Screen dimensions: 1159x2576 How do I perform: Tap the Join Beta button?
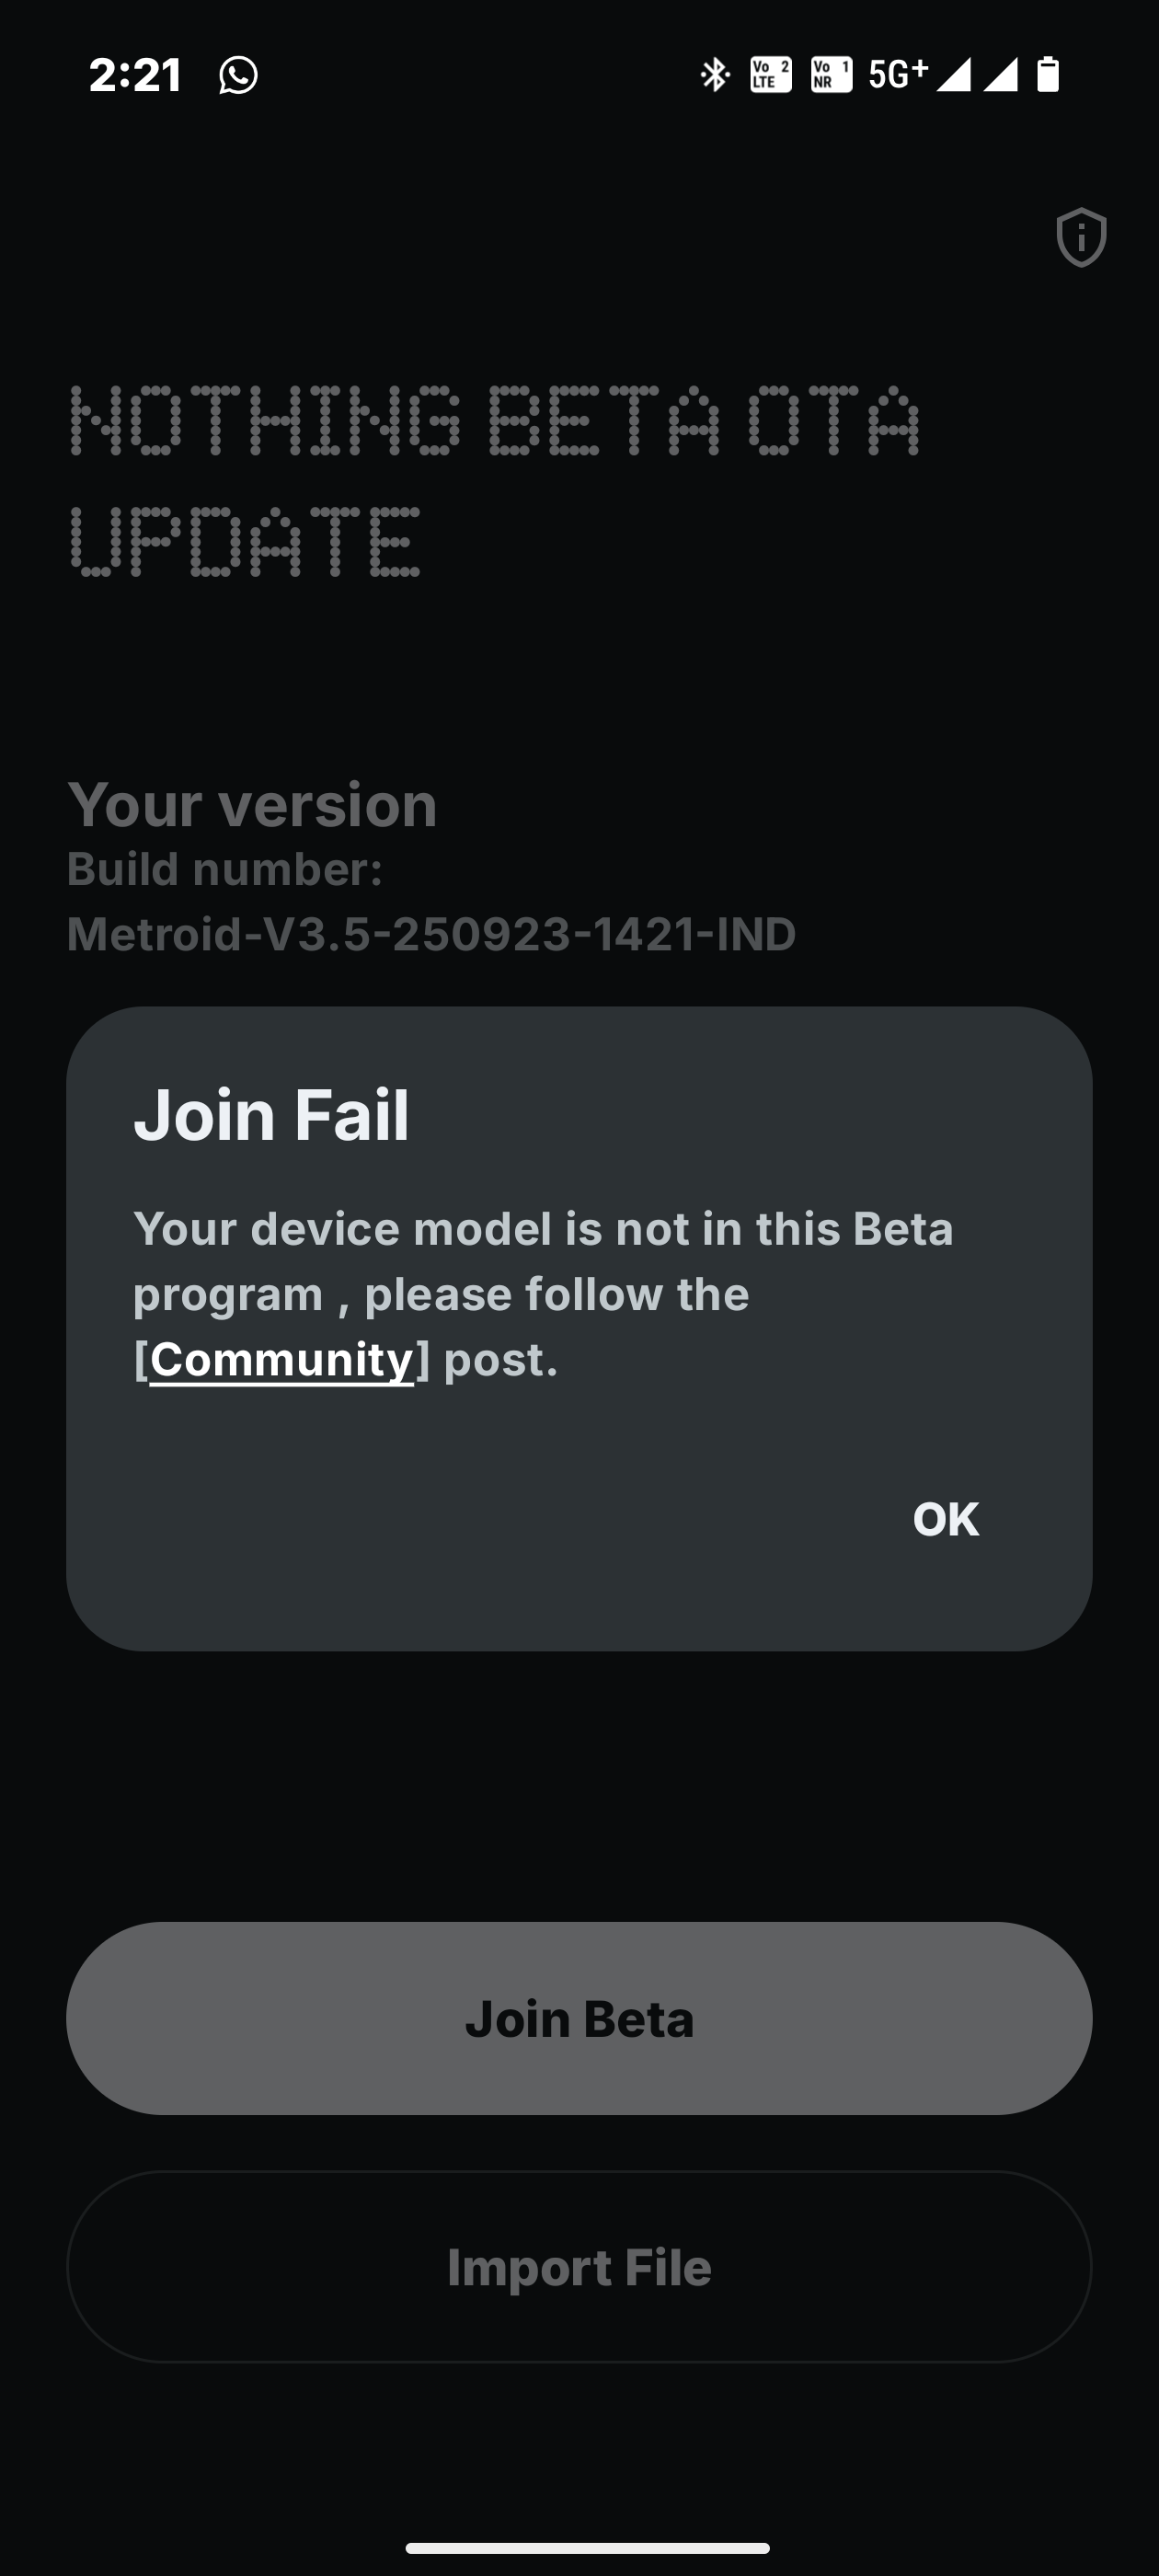tap(579, 2018)
